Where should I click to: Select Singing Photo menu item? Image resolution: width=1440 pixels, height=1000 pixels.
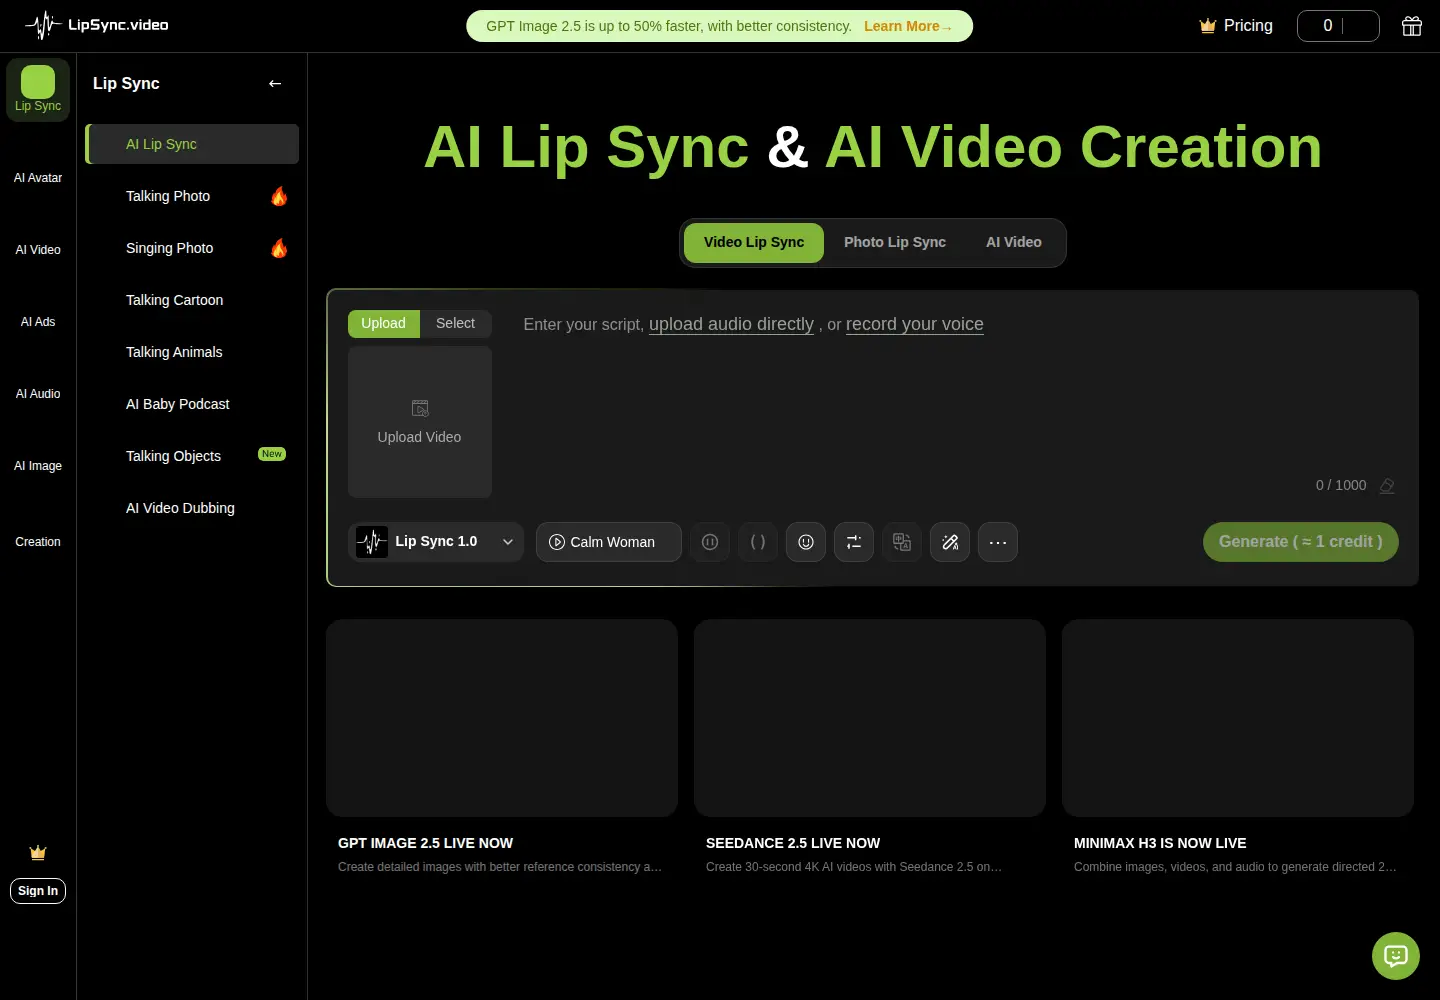[192, 248]
